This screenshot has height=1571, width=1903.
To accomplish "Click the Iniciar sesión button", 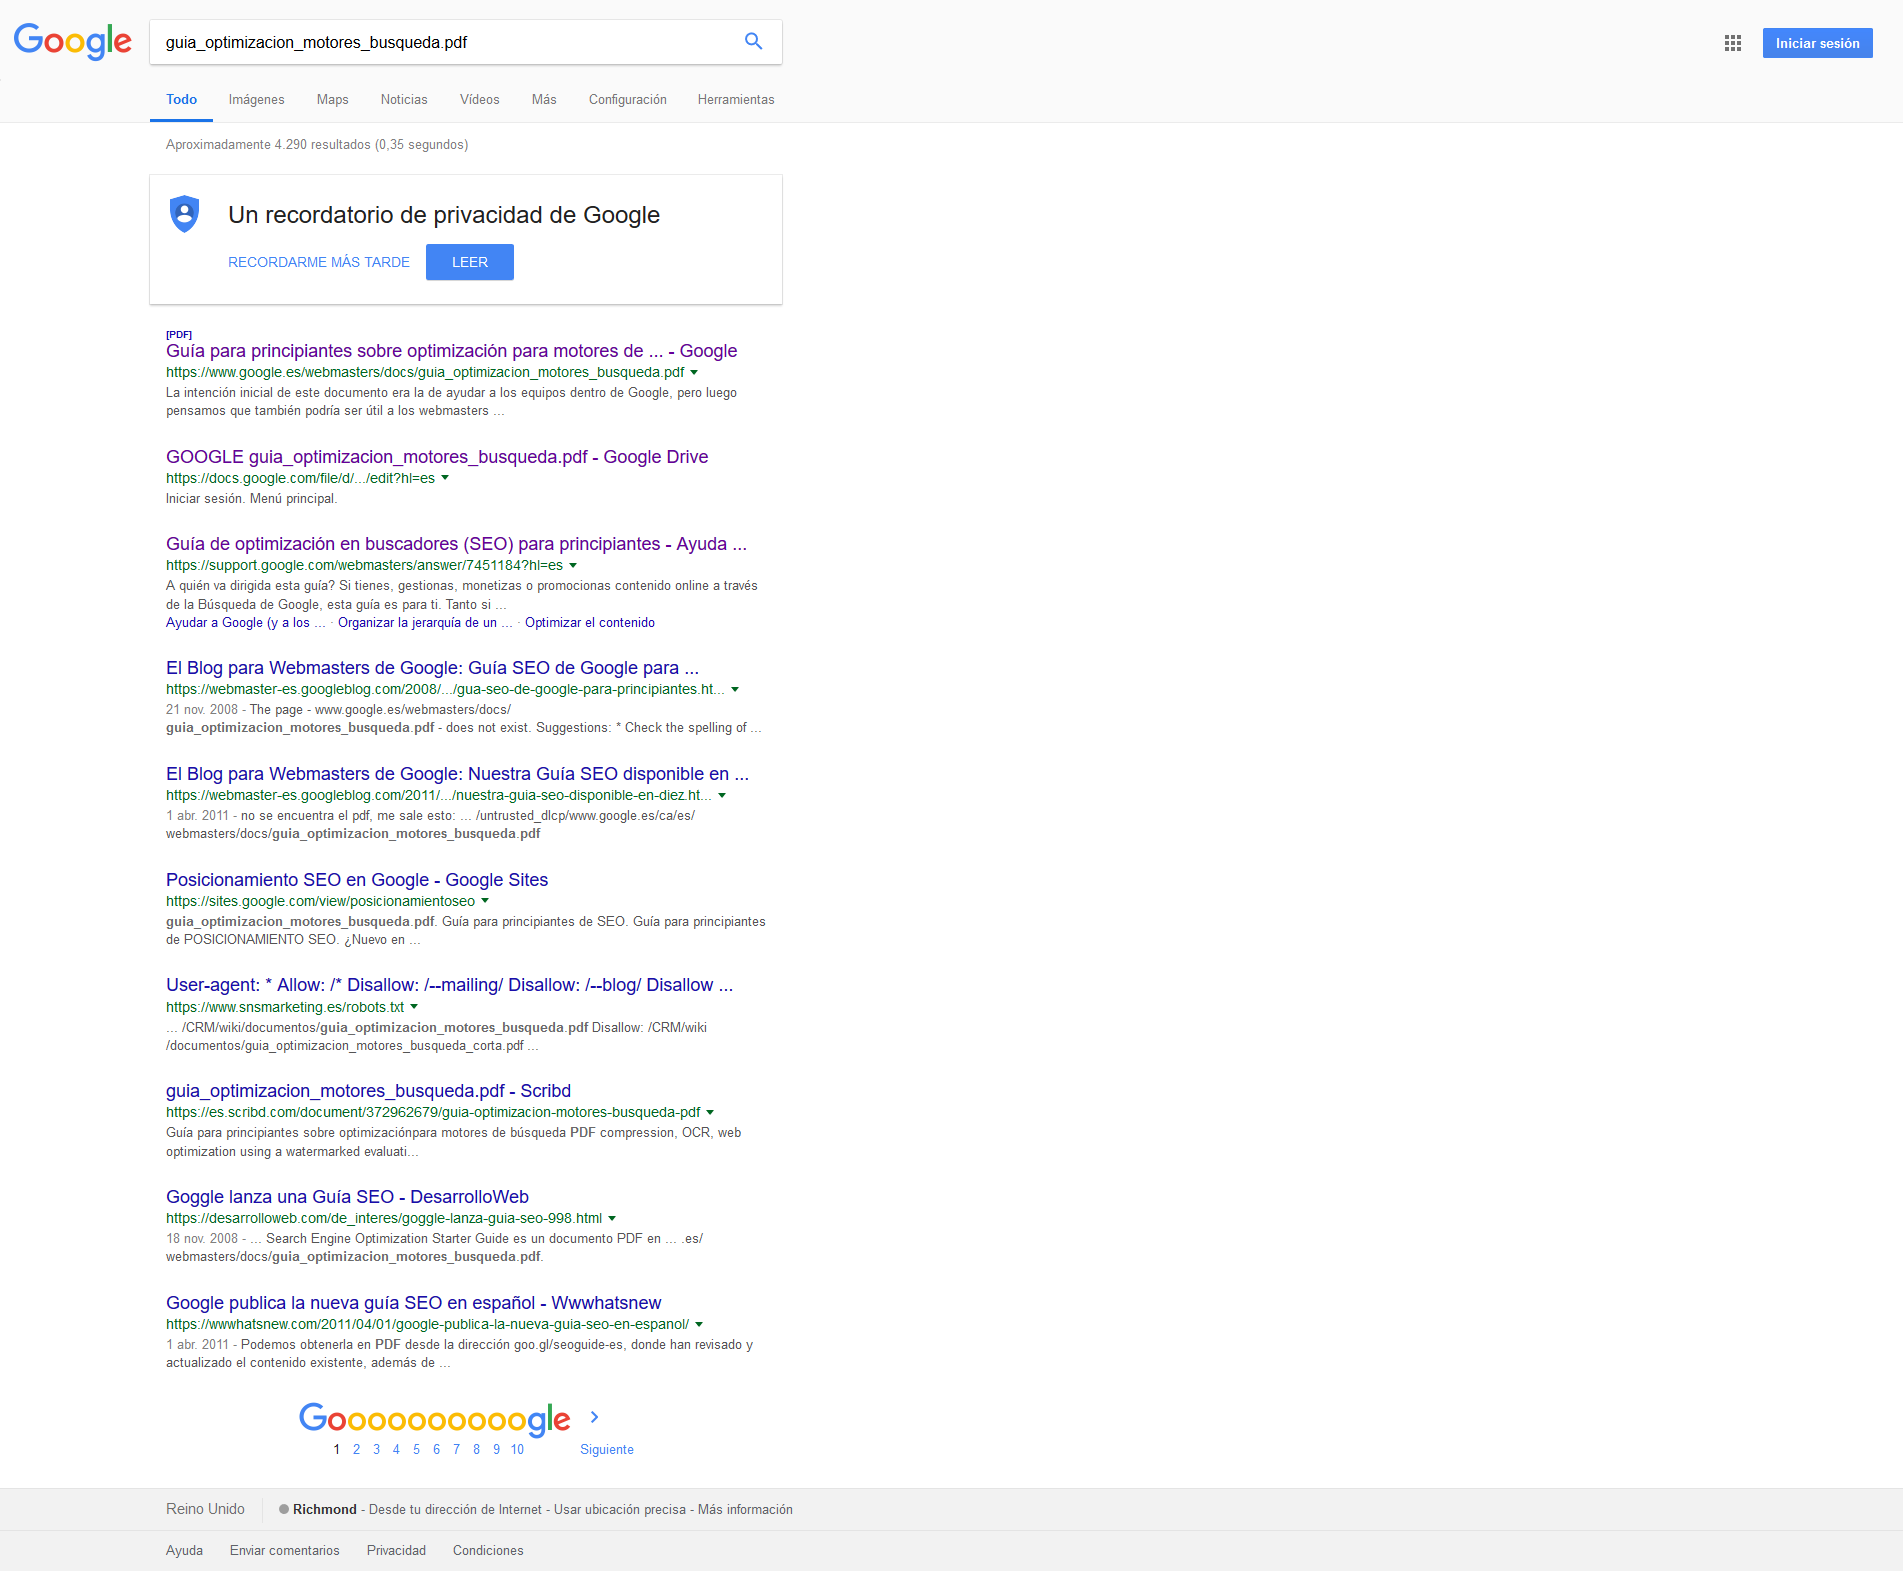I will pos(1817,43).
